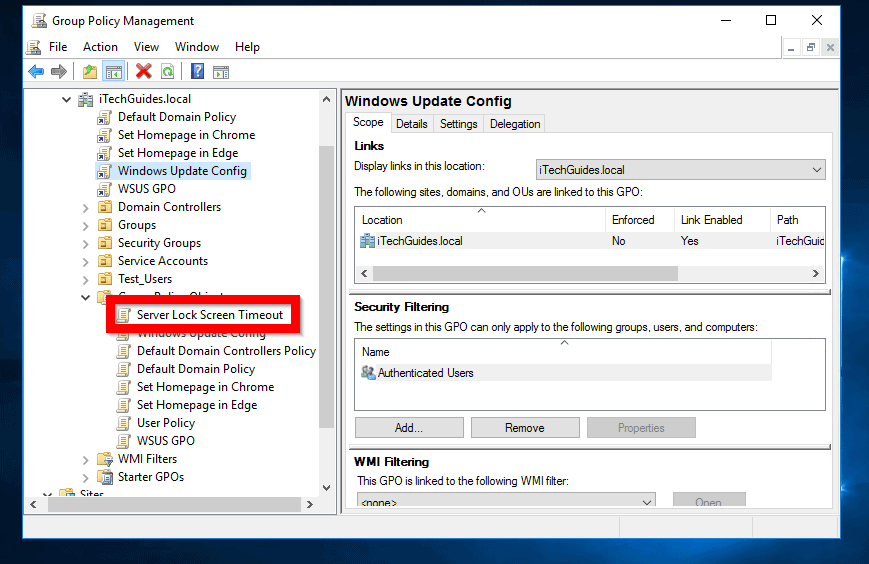Expand the Security Groups OU node
The width and height of the screenshot is (869, 564).
coord(85,244)
